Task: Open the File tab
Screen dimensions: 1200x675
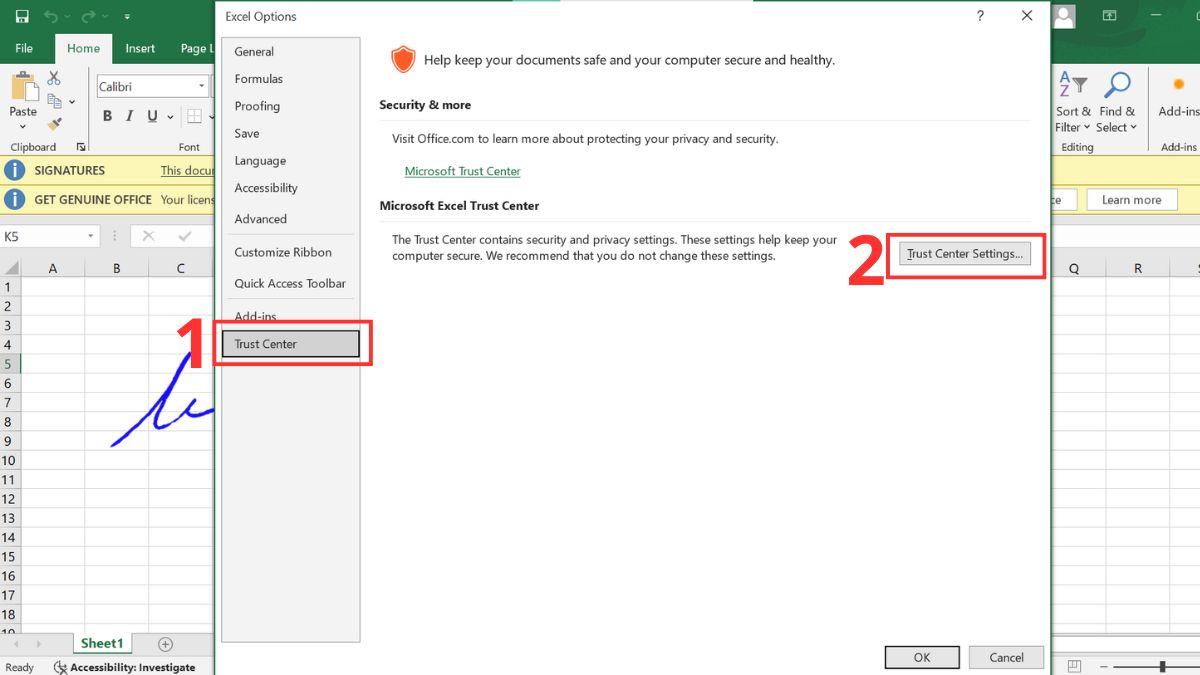Action: point(24,48)
